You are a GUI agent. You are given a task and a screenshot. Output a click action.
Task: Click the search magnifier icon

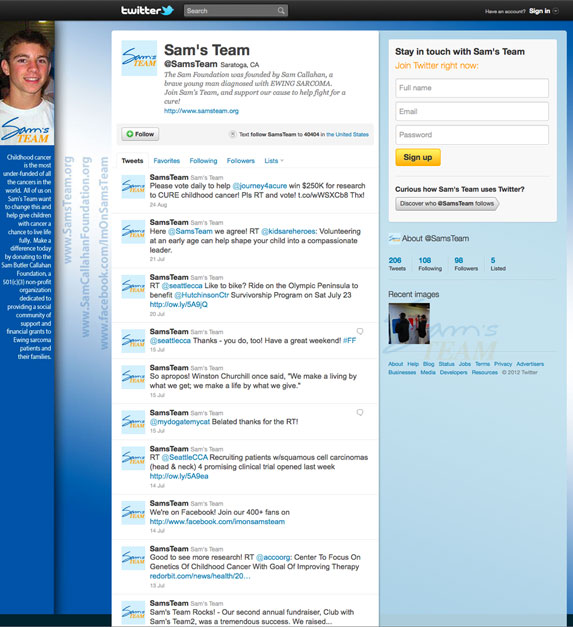[x=281, y=11]
